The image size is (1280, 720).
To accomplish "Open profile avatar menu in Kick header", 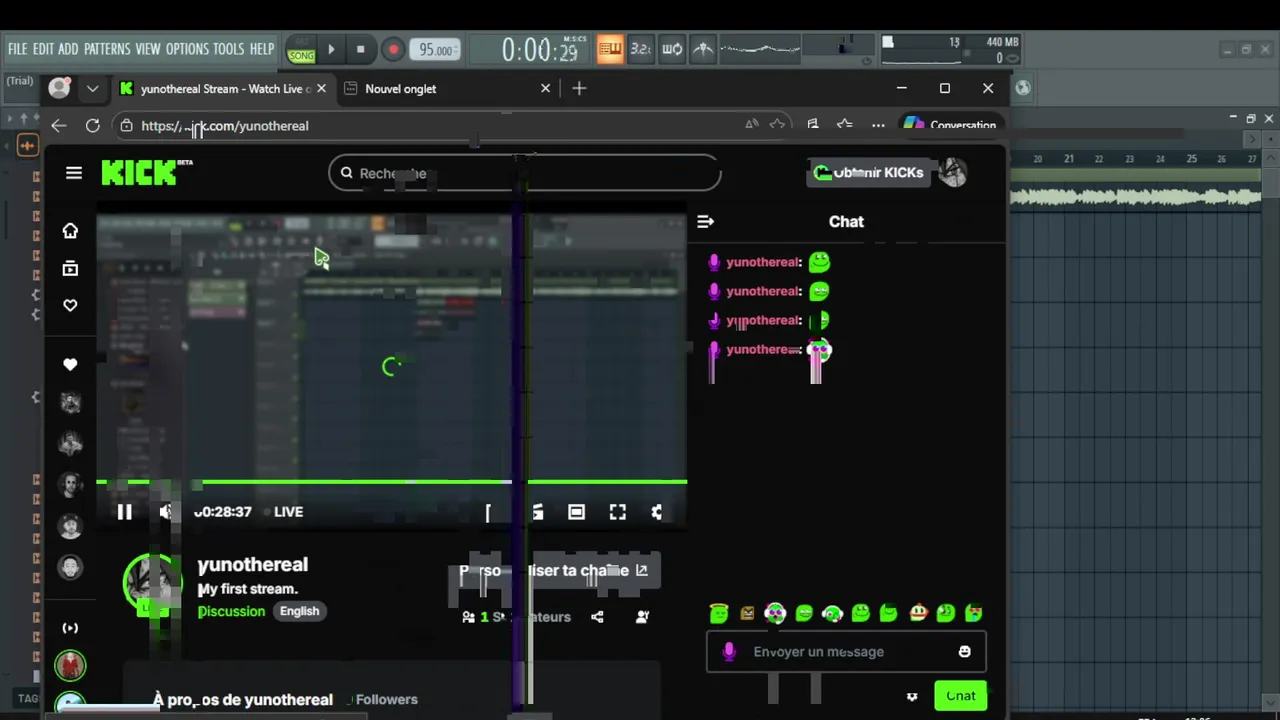I will [x=953, y=173].
